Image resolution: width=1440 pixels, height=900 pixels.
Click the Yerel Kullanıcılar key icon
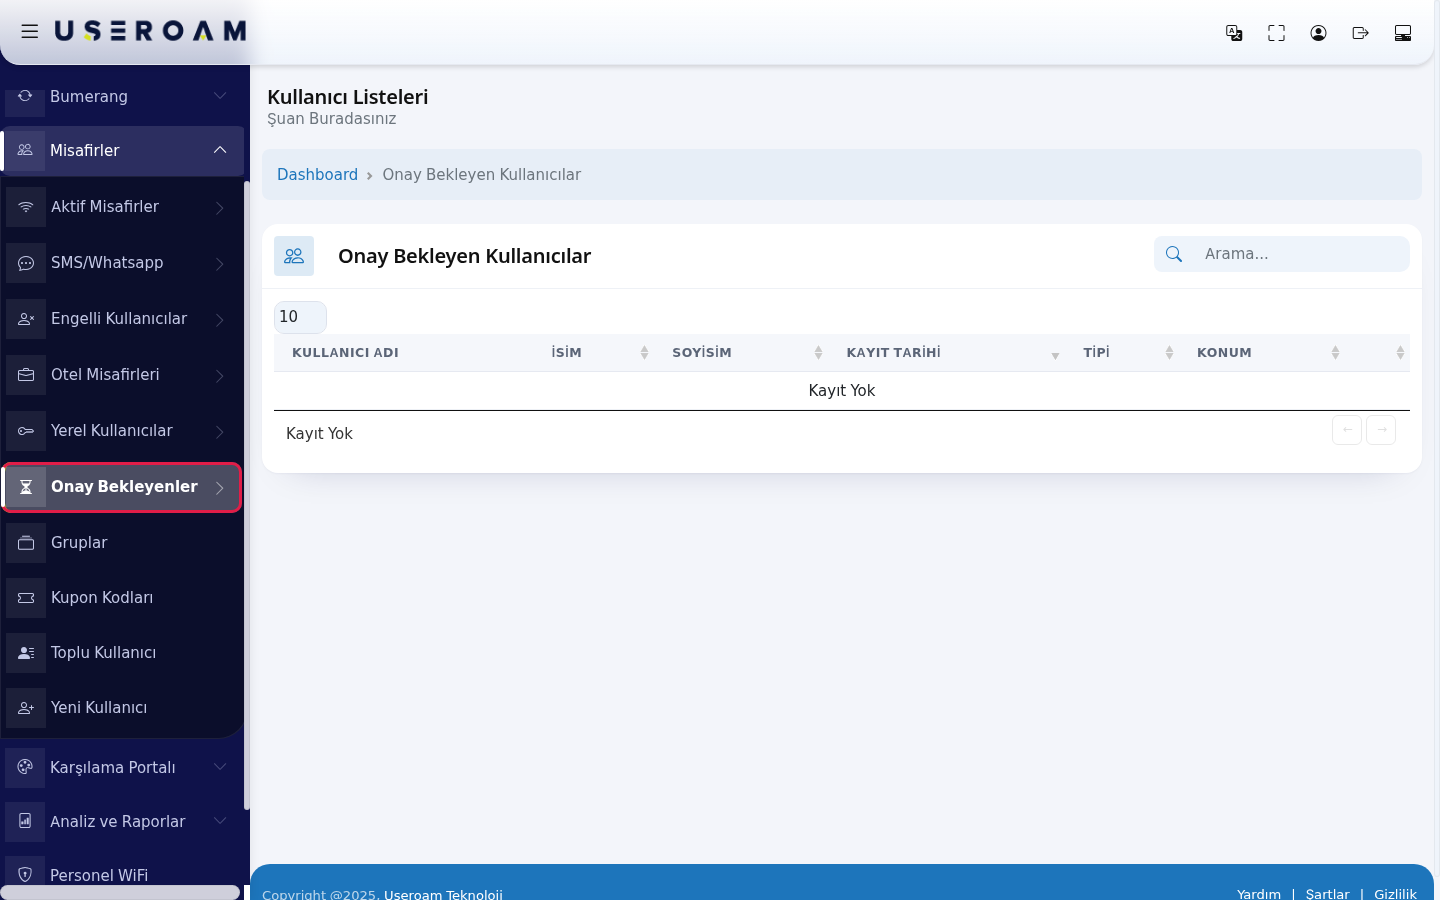coord(26,431)
